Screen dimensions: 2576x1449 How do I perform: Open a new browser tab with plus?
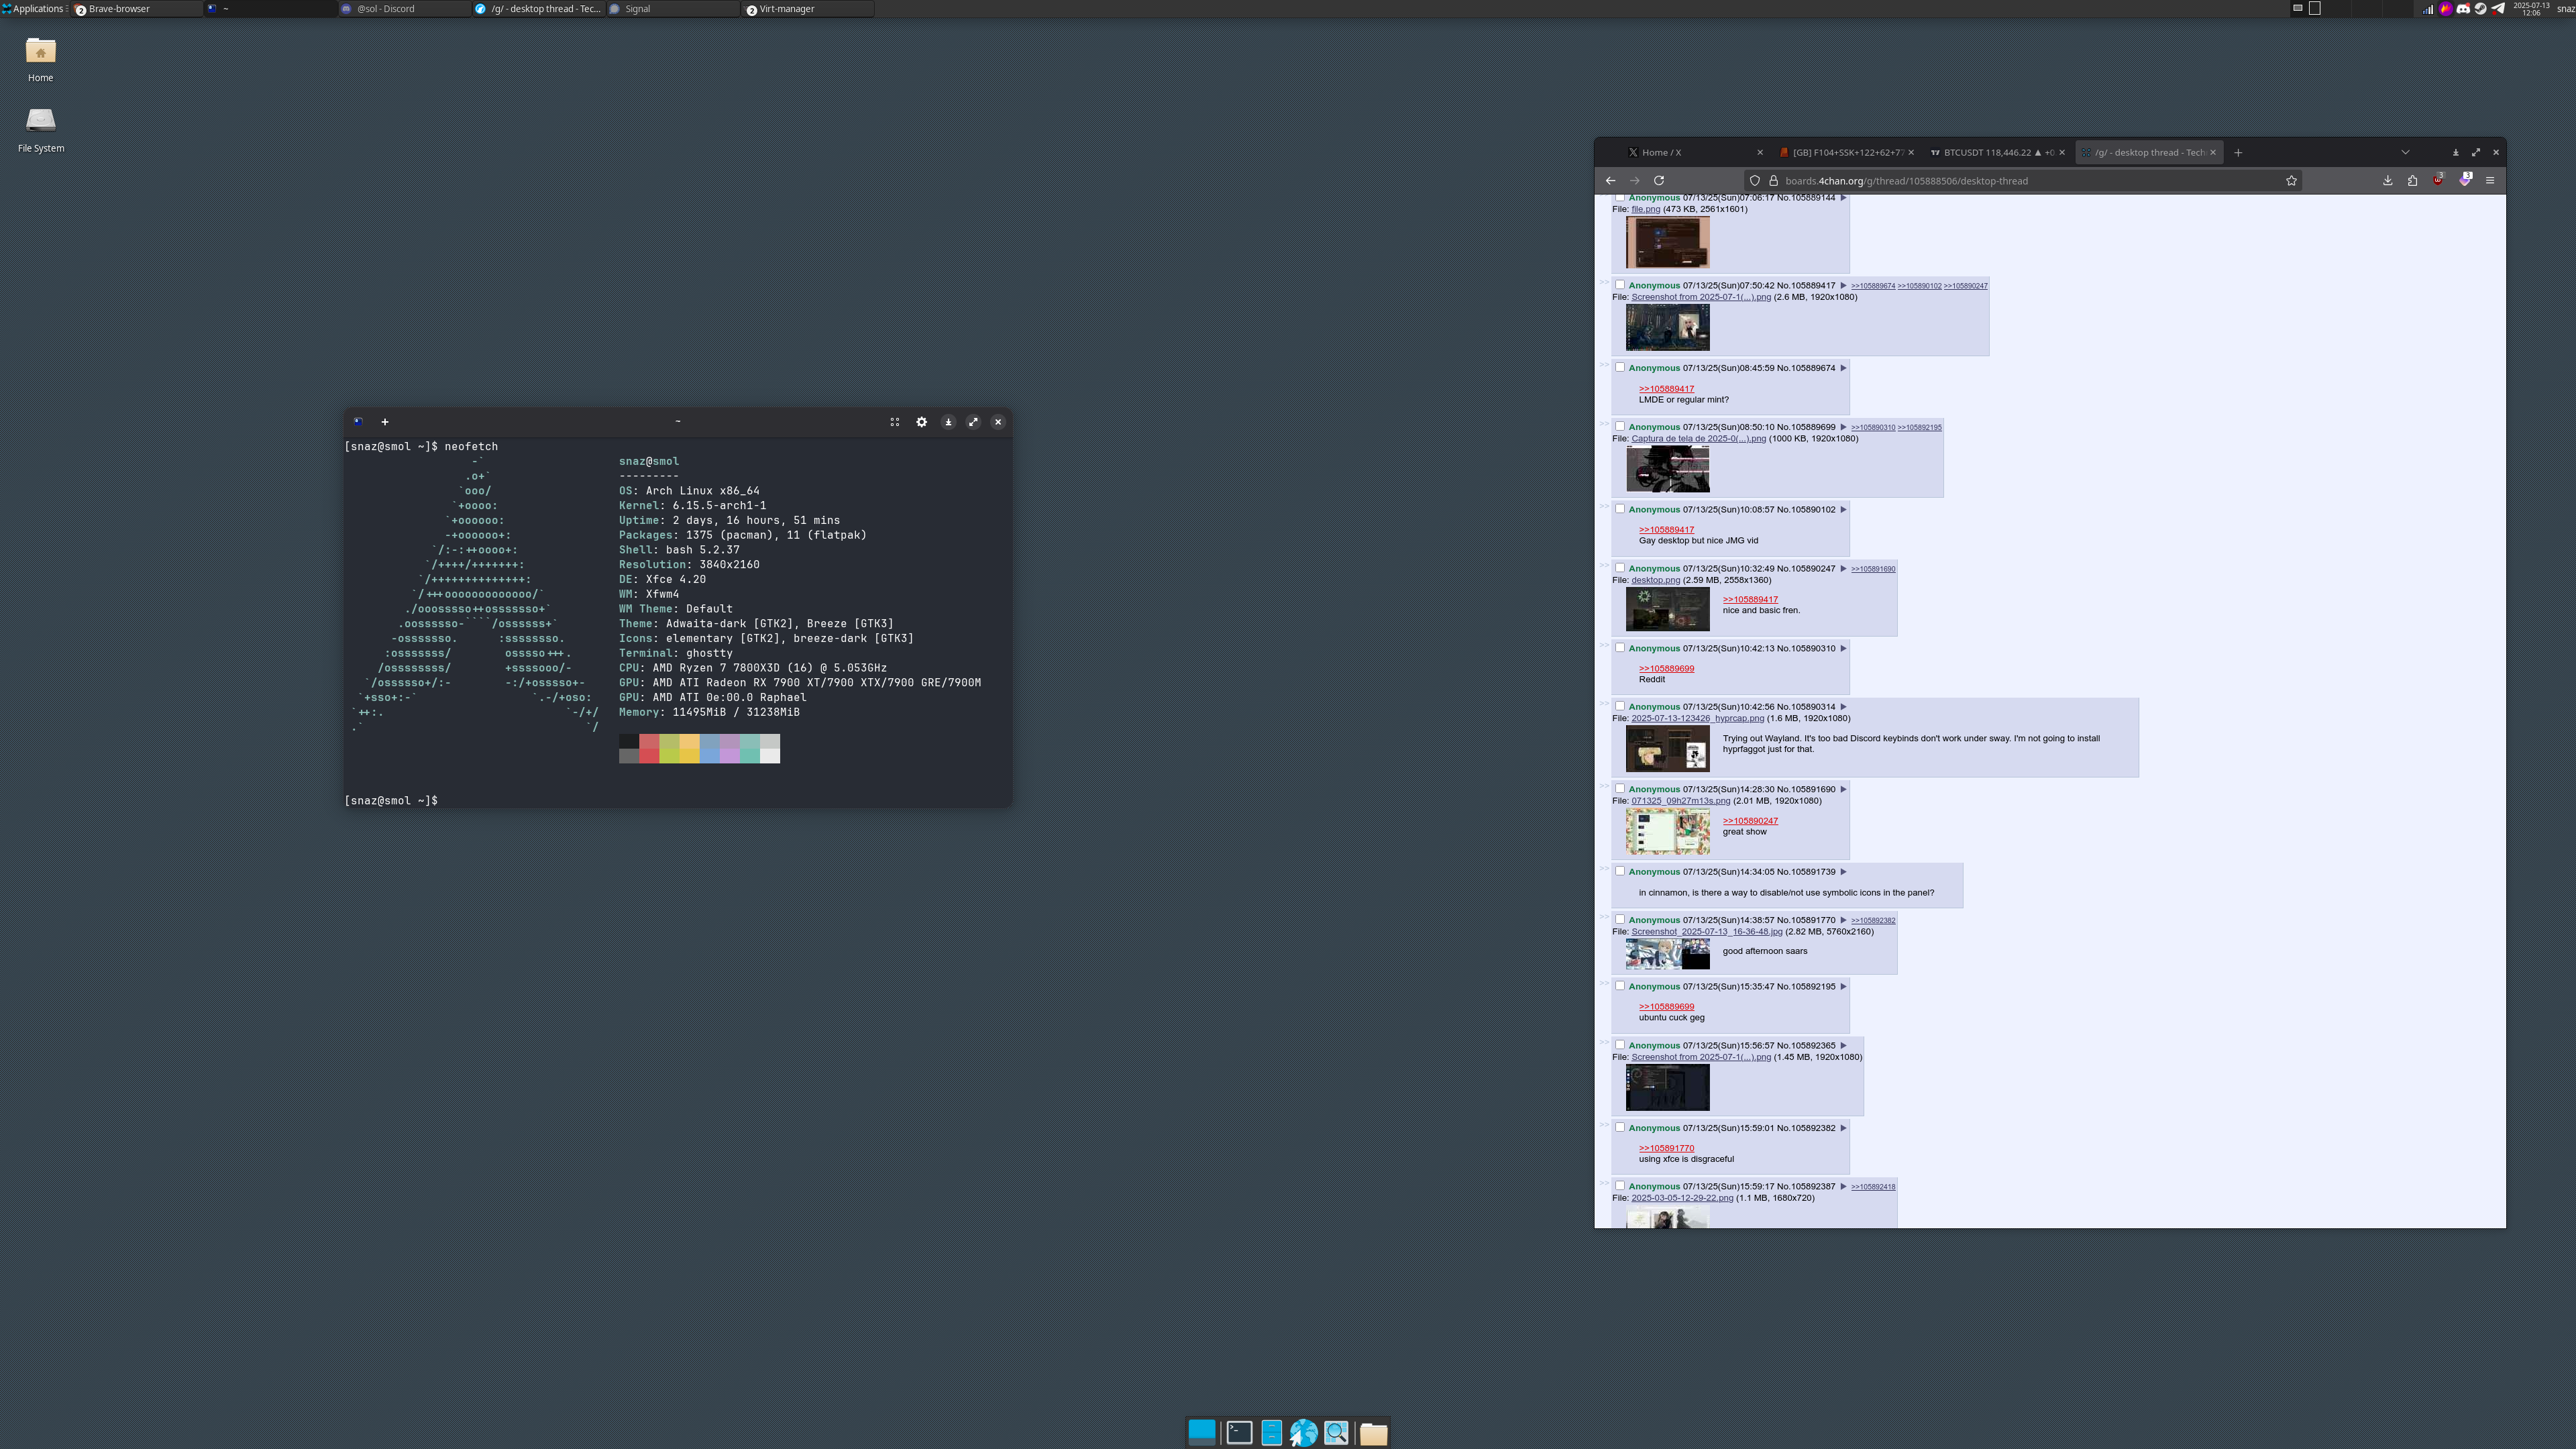tap(2238, 153)
